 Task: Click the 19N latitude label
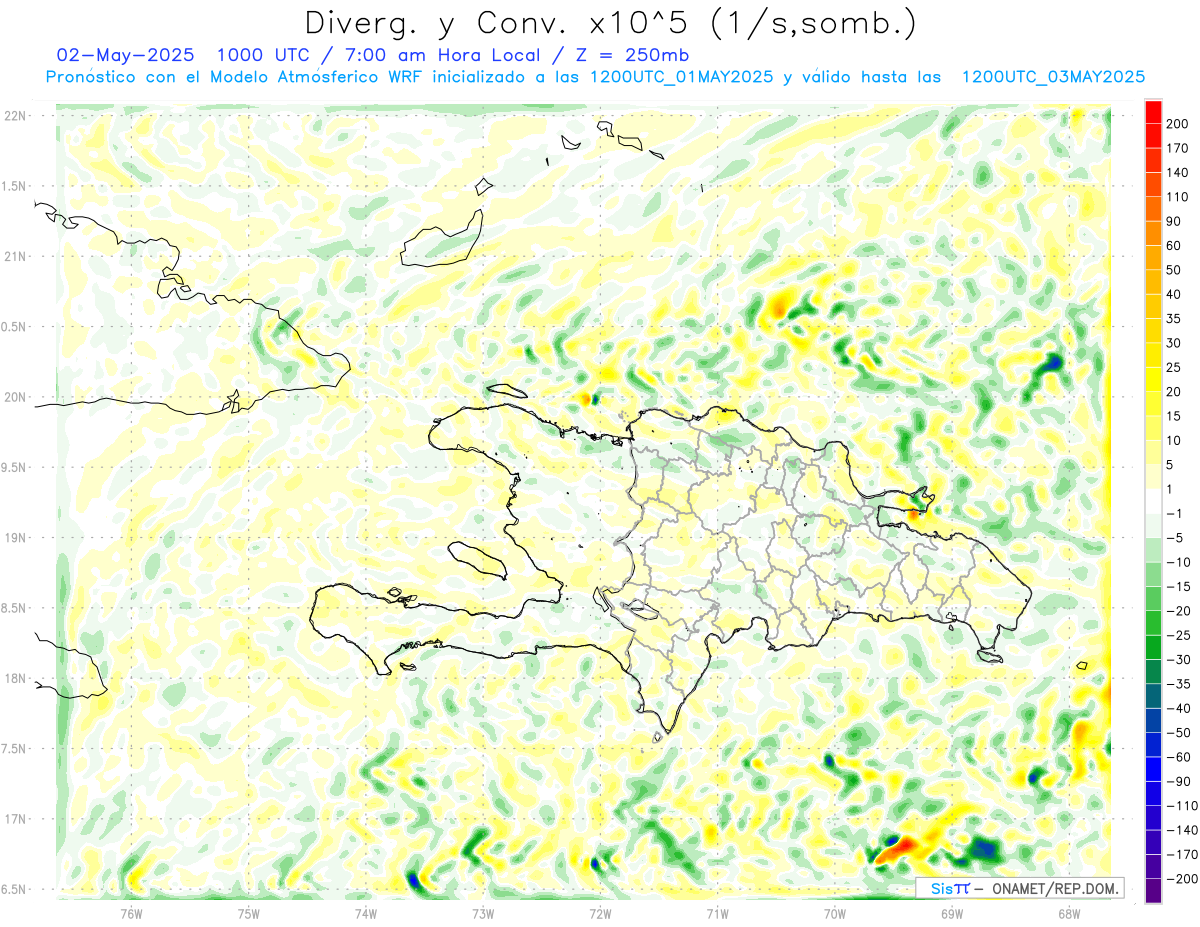point(15,538)
